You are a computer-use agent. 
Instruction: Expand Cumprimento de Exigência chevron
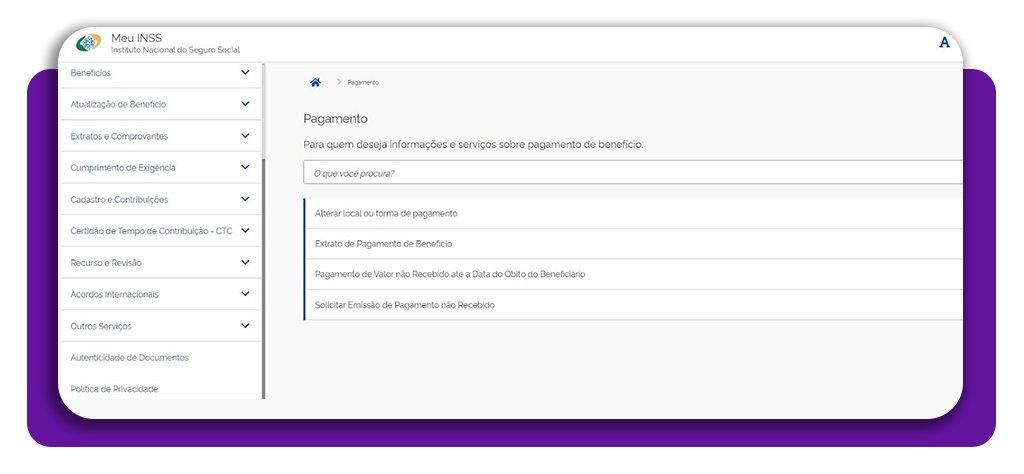click(245, 167)
